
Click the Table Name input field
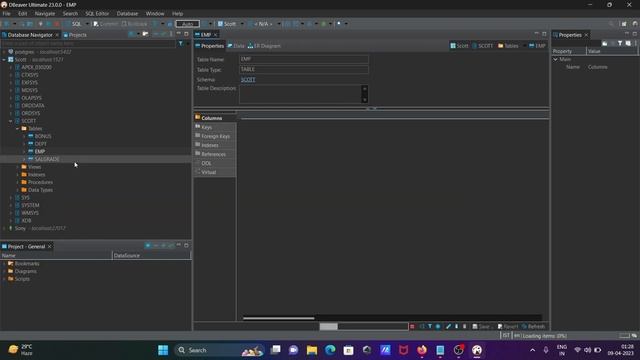[x=304, y=60]
